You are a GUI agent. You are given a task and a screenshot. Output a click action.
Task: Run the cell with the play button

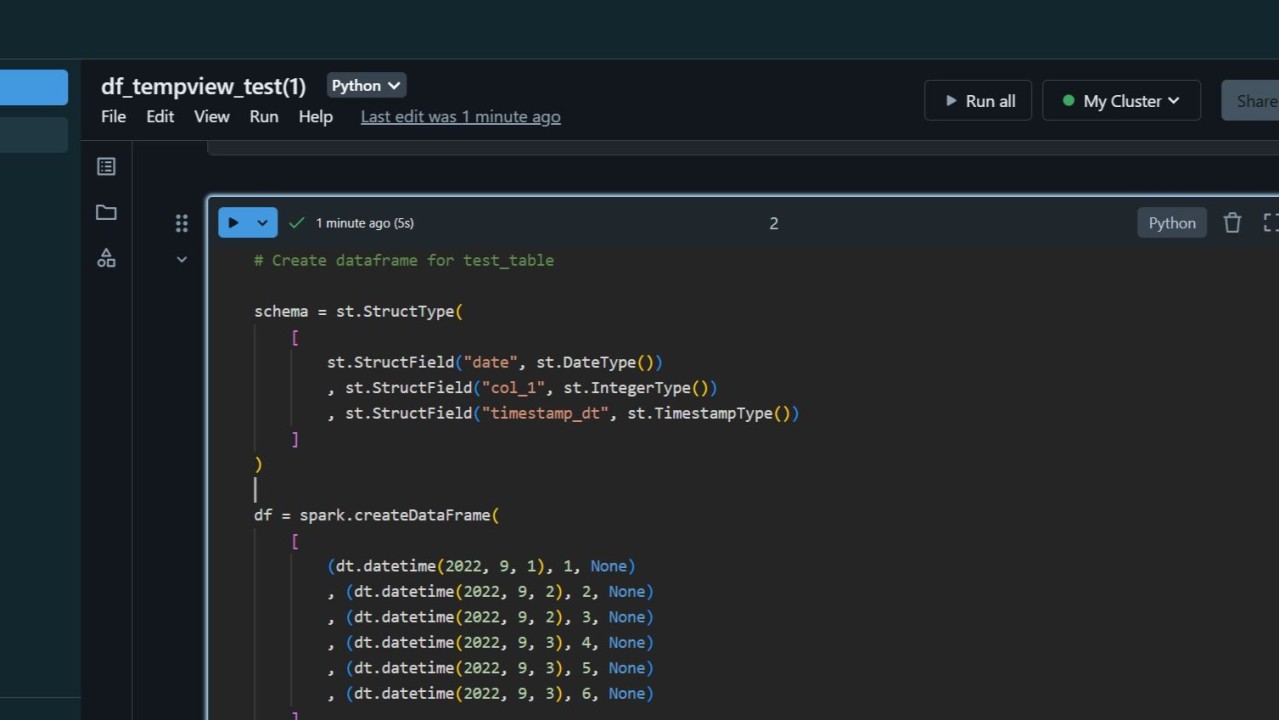[x=233, y=223]
